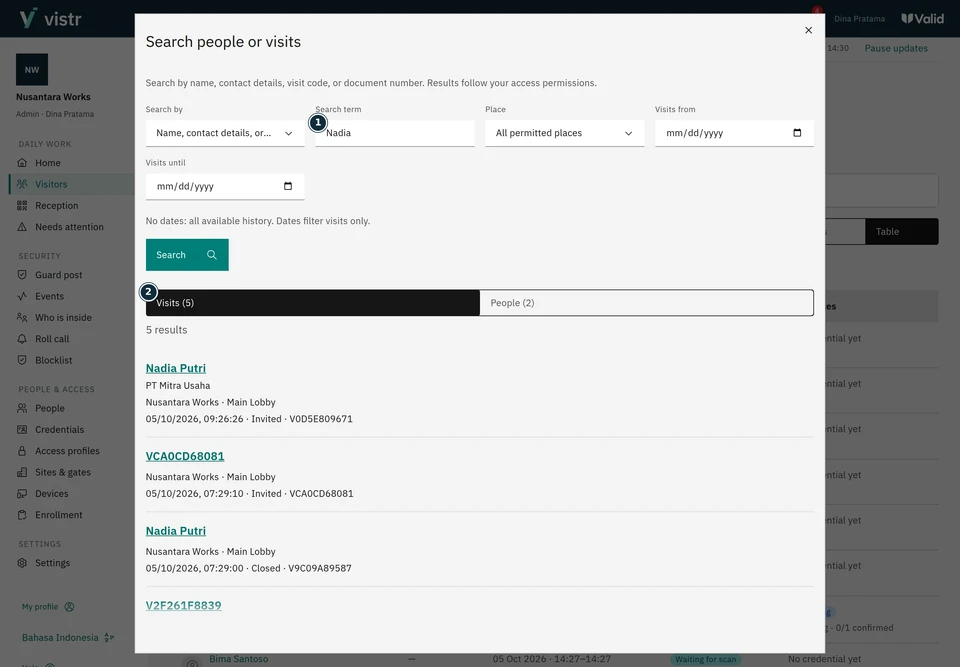960x667 pixels.
Task: Click the Needs attention warning icon
Action: click(22, 227)
